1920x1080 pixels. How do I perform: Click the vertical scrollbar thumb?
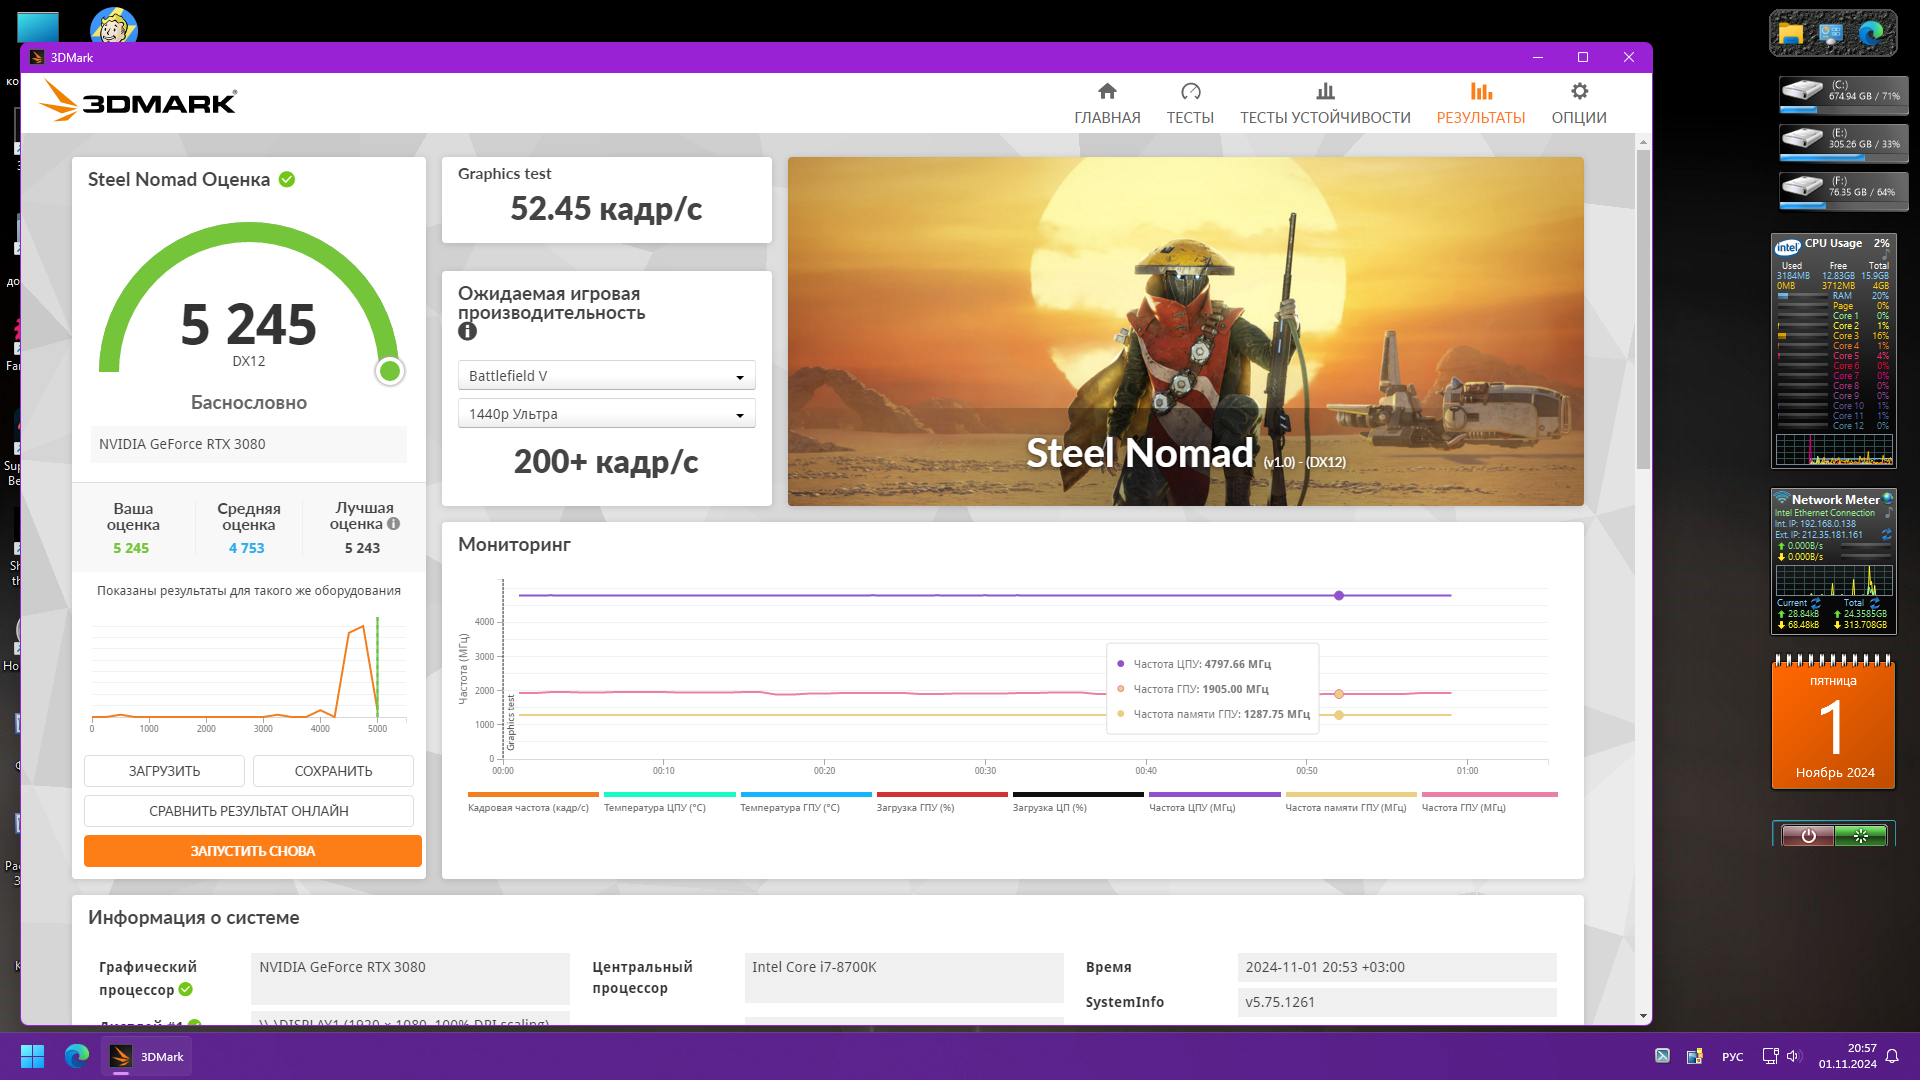coord(1643,310)
